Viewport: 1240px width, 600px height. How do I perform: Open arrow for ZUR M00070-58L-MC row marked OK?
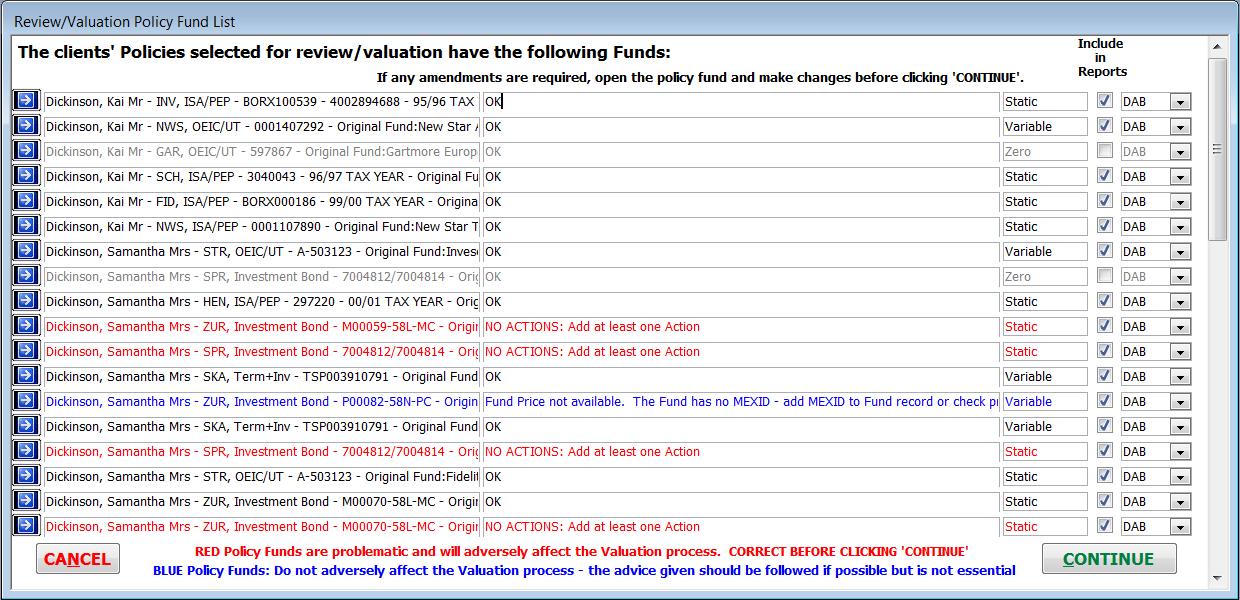pos(26,501)
